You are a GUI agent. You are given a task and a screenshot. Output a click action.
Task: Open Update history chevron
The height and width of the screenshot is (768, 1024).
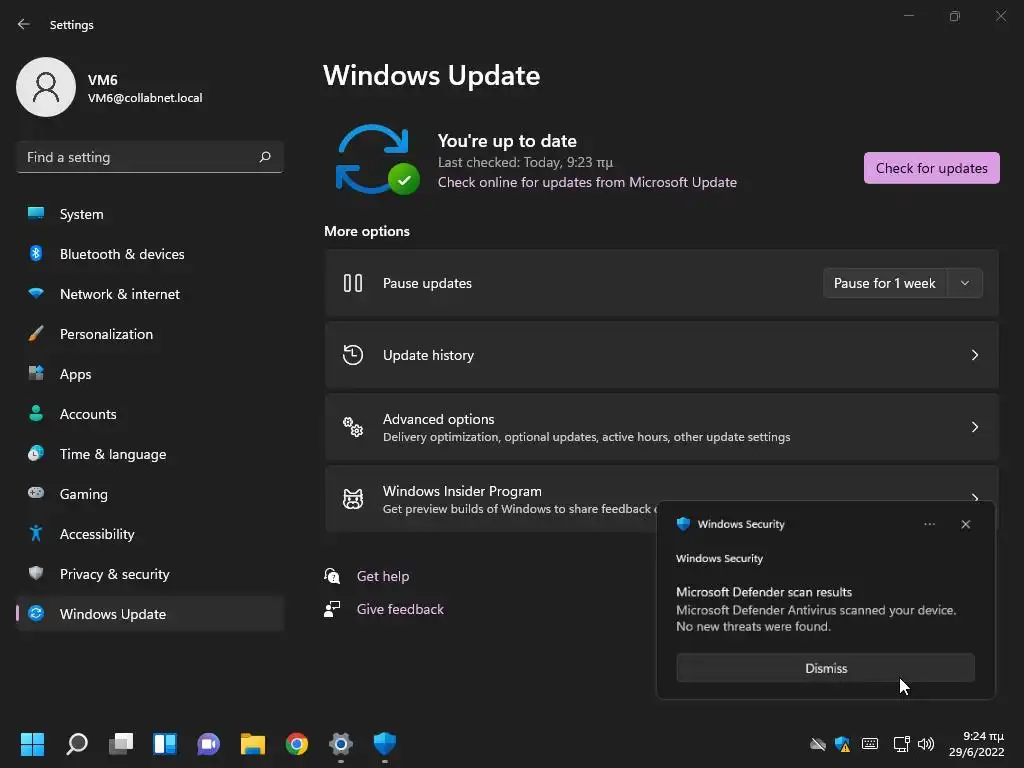(974, 355)
